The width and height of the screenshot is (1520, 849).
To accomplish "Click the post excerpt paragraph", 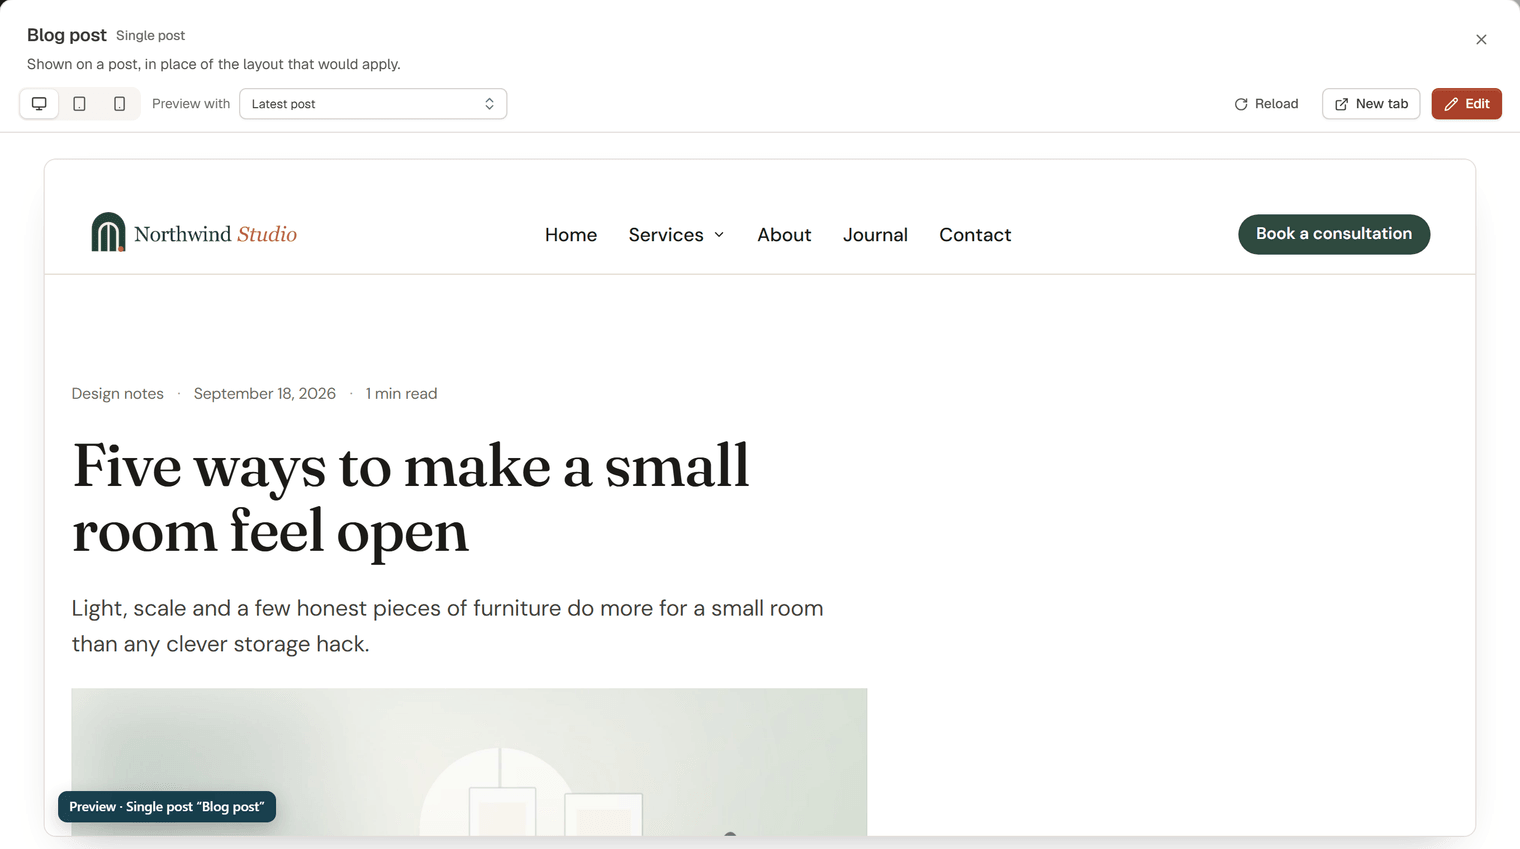I will (447, 626).
